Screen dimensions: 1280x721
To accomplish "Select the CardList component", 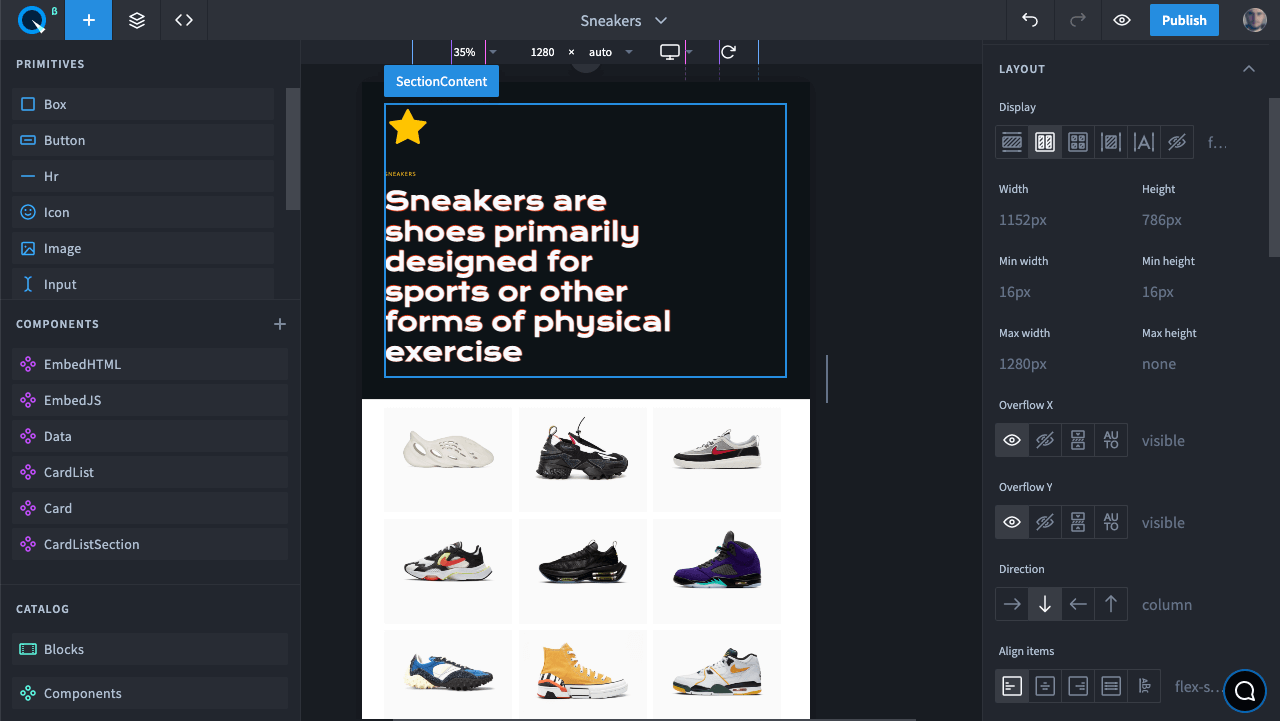I will coord(150,472).
